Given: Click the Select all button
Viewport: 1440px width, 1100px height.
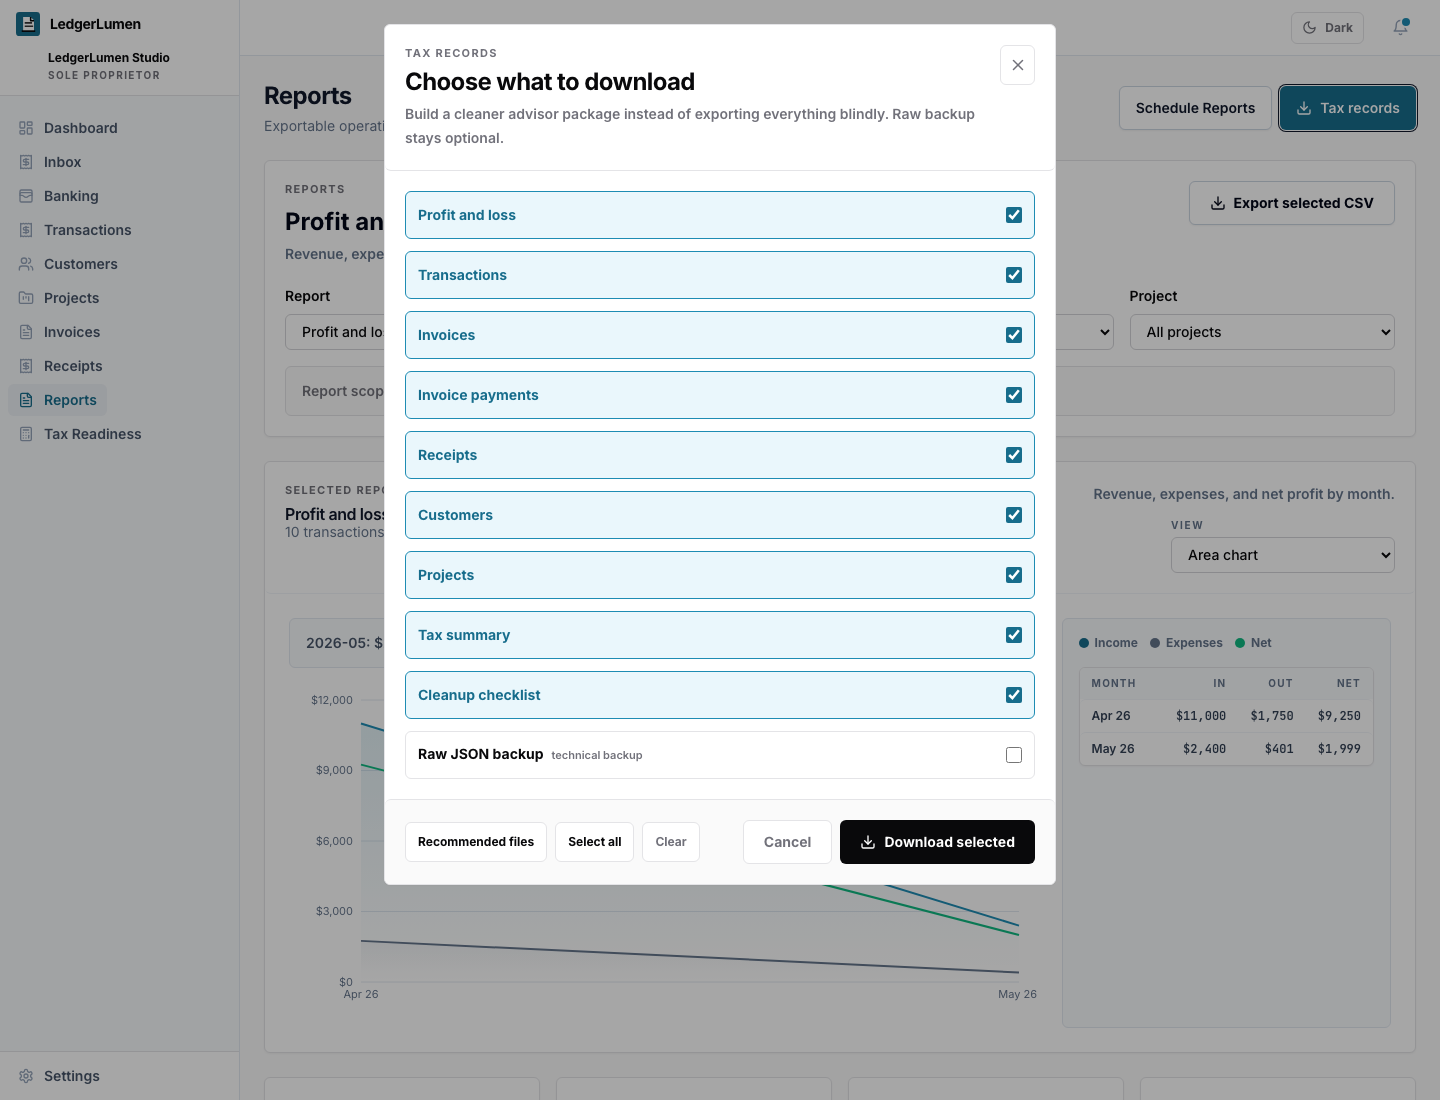Looking at the screenshot, I should click(594, 842).
